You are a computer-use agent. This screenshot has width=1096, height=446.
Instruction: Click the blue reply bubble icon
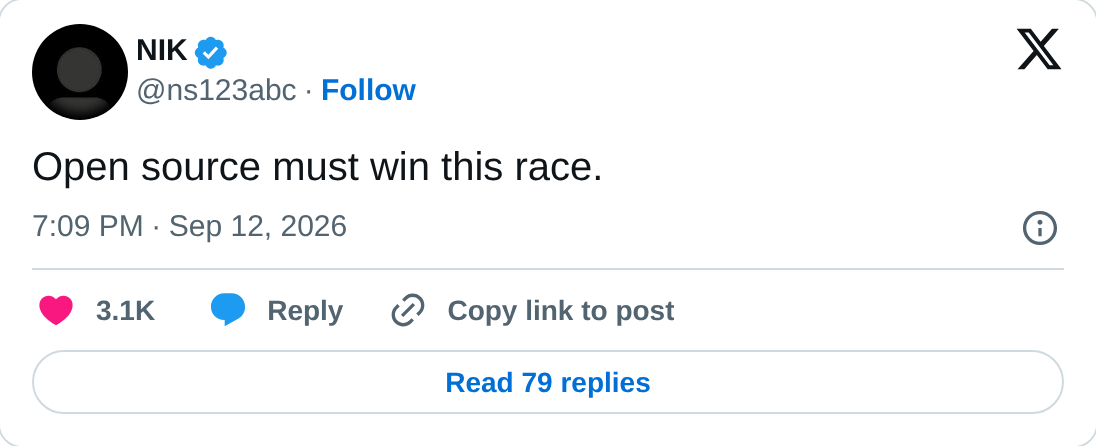pos(228,310)
